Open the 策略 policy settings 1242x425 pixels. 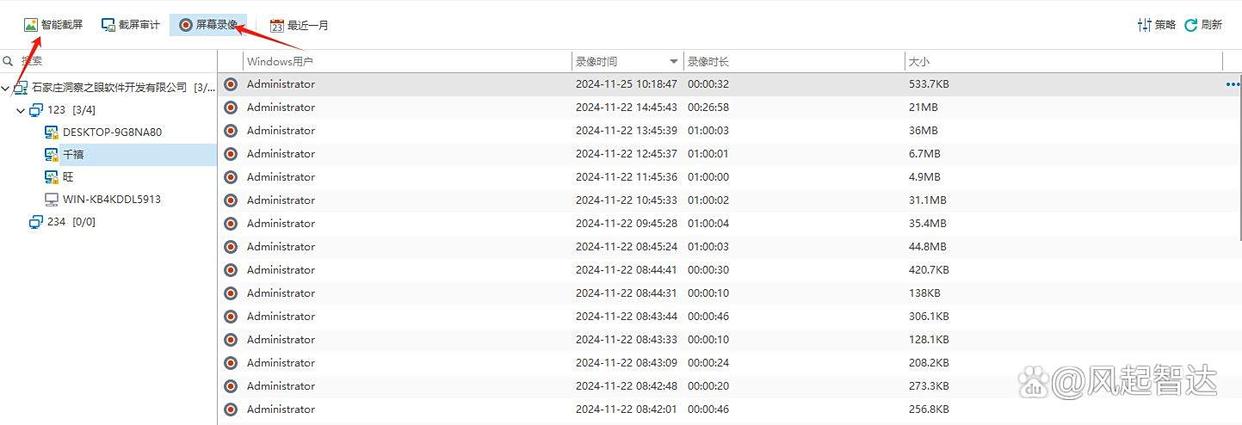pyautogui.click(x=1156, y=25)
